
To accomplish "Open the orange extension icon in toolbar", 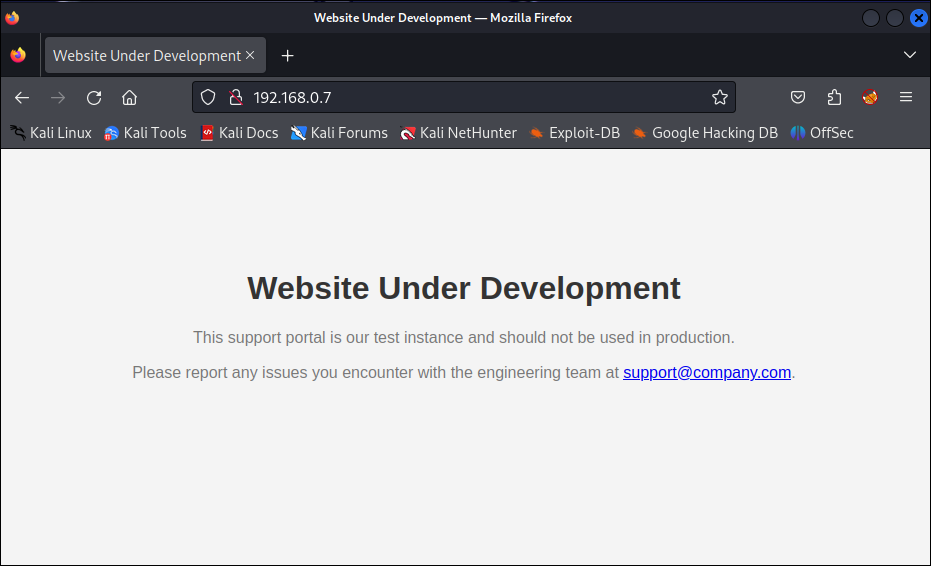I will coord(870,97).
